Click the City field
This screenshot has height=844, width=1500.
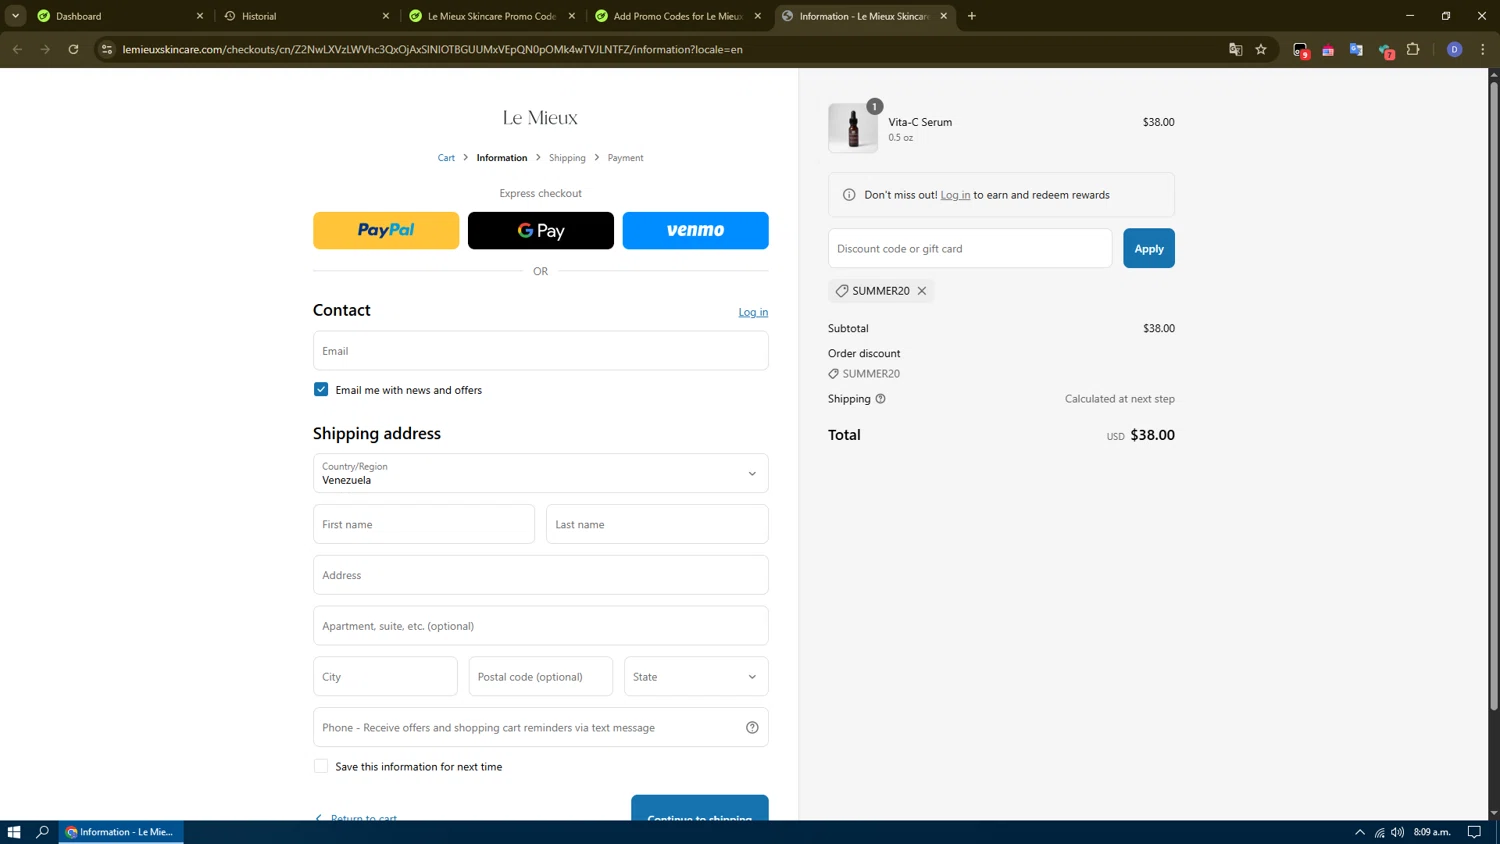click(x=385, y=677)
